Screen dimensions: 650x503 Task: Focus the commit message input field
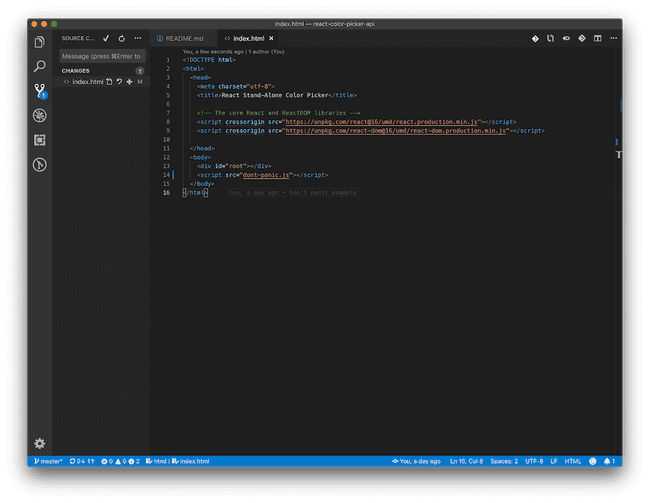(102, 56)
